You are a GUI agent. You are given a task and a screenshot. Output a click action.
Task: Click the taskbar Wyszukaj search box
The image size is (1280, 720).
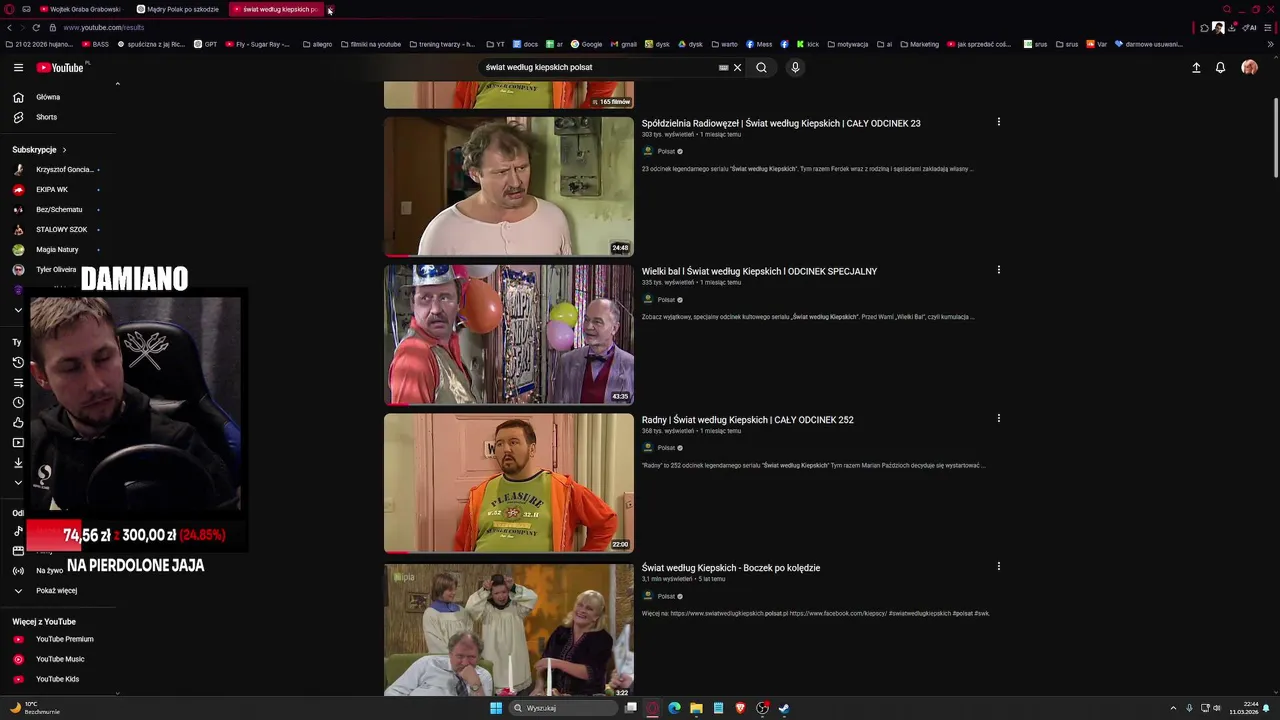[563, 708]
